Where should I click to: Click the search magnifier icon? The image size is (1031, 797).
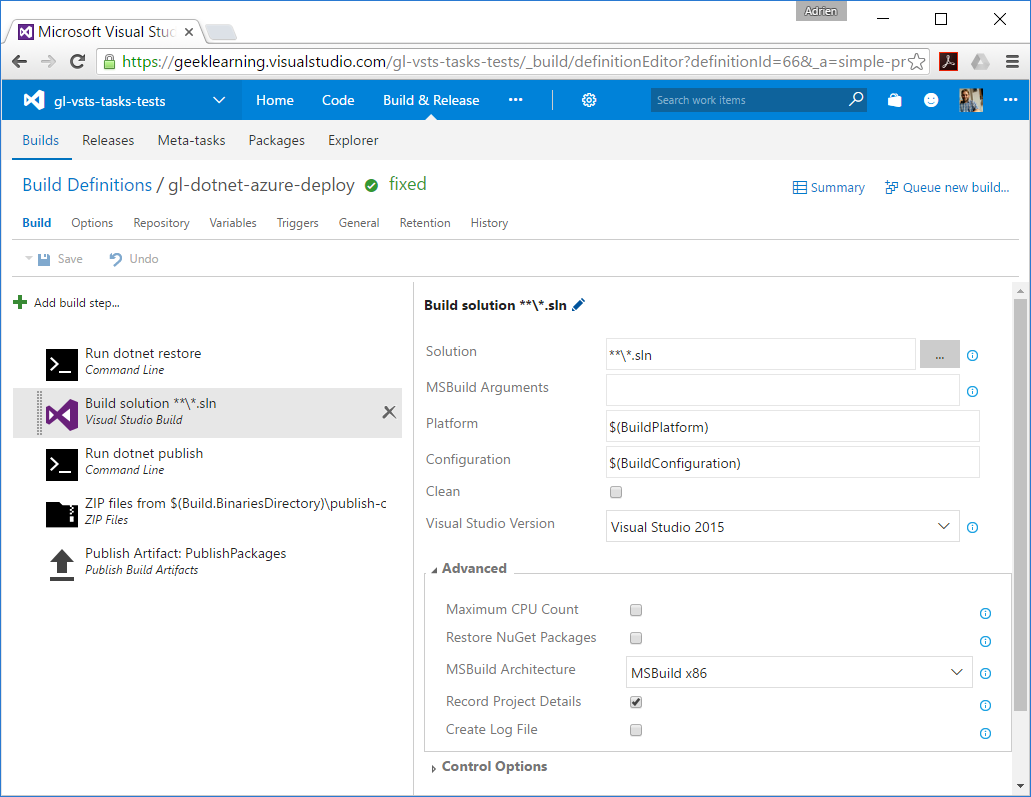pyautogui.click(x=855, y=99)
